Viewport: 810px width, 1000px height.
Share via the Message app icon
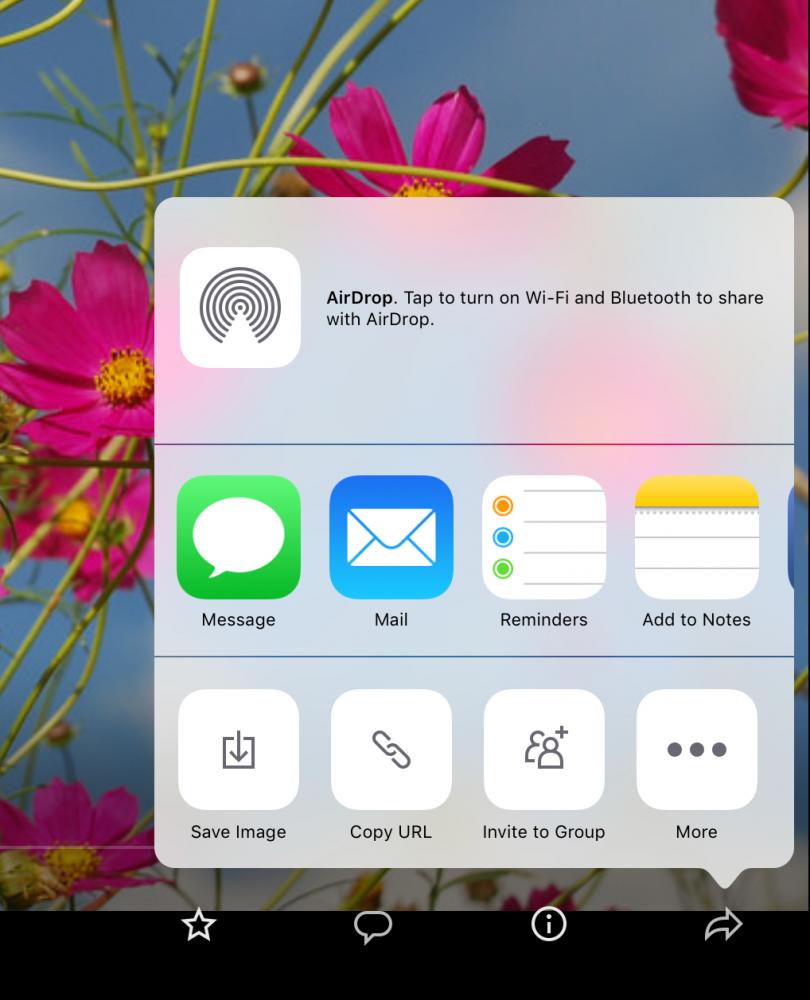pos(239,537)
